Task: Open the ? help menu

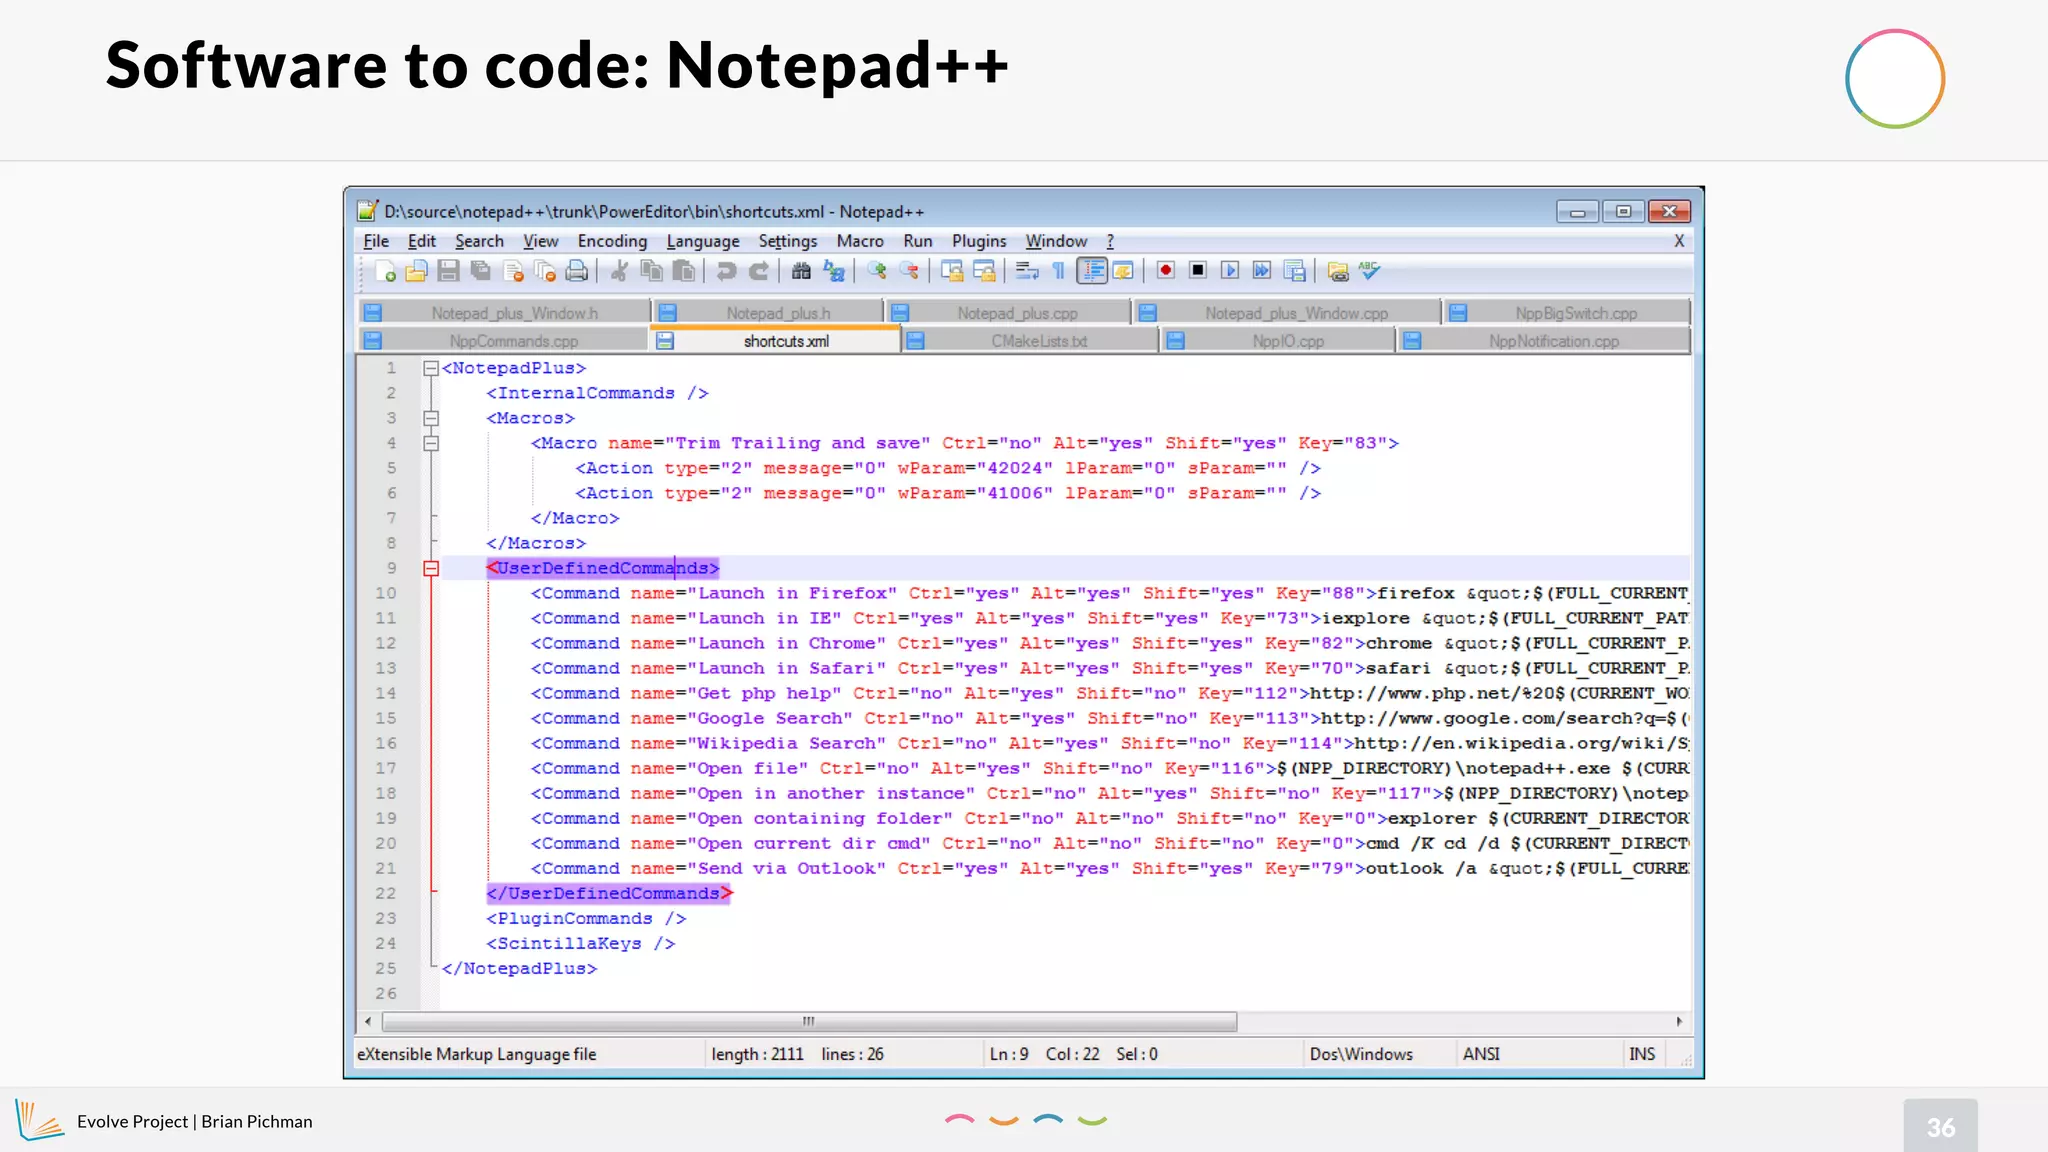Action: pyautogui.click(x=1110, y=241)
